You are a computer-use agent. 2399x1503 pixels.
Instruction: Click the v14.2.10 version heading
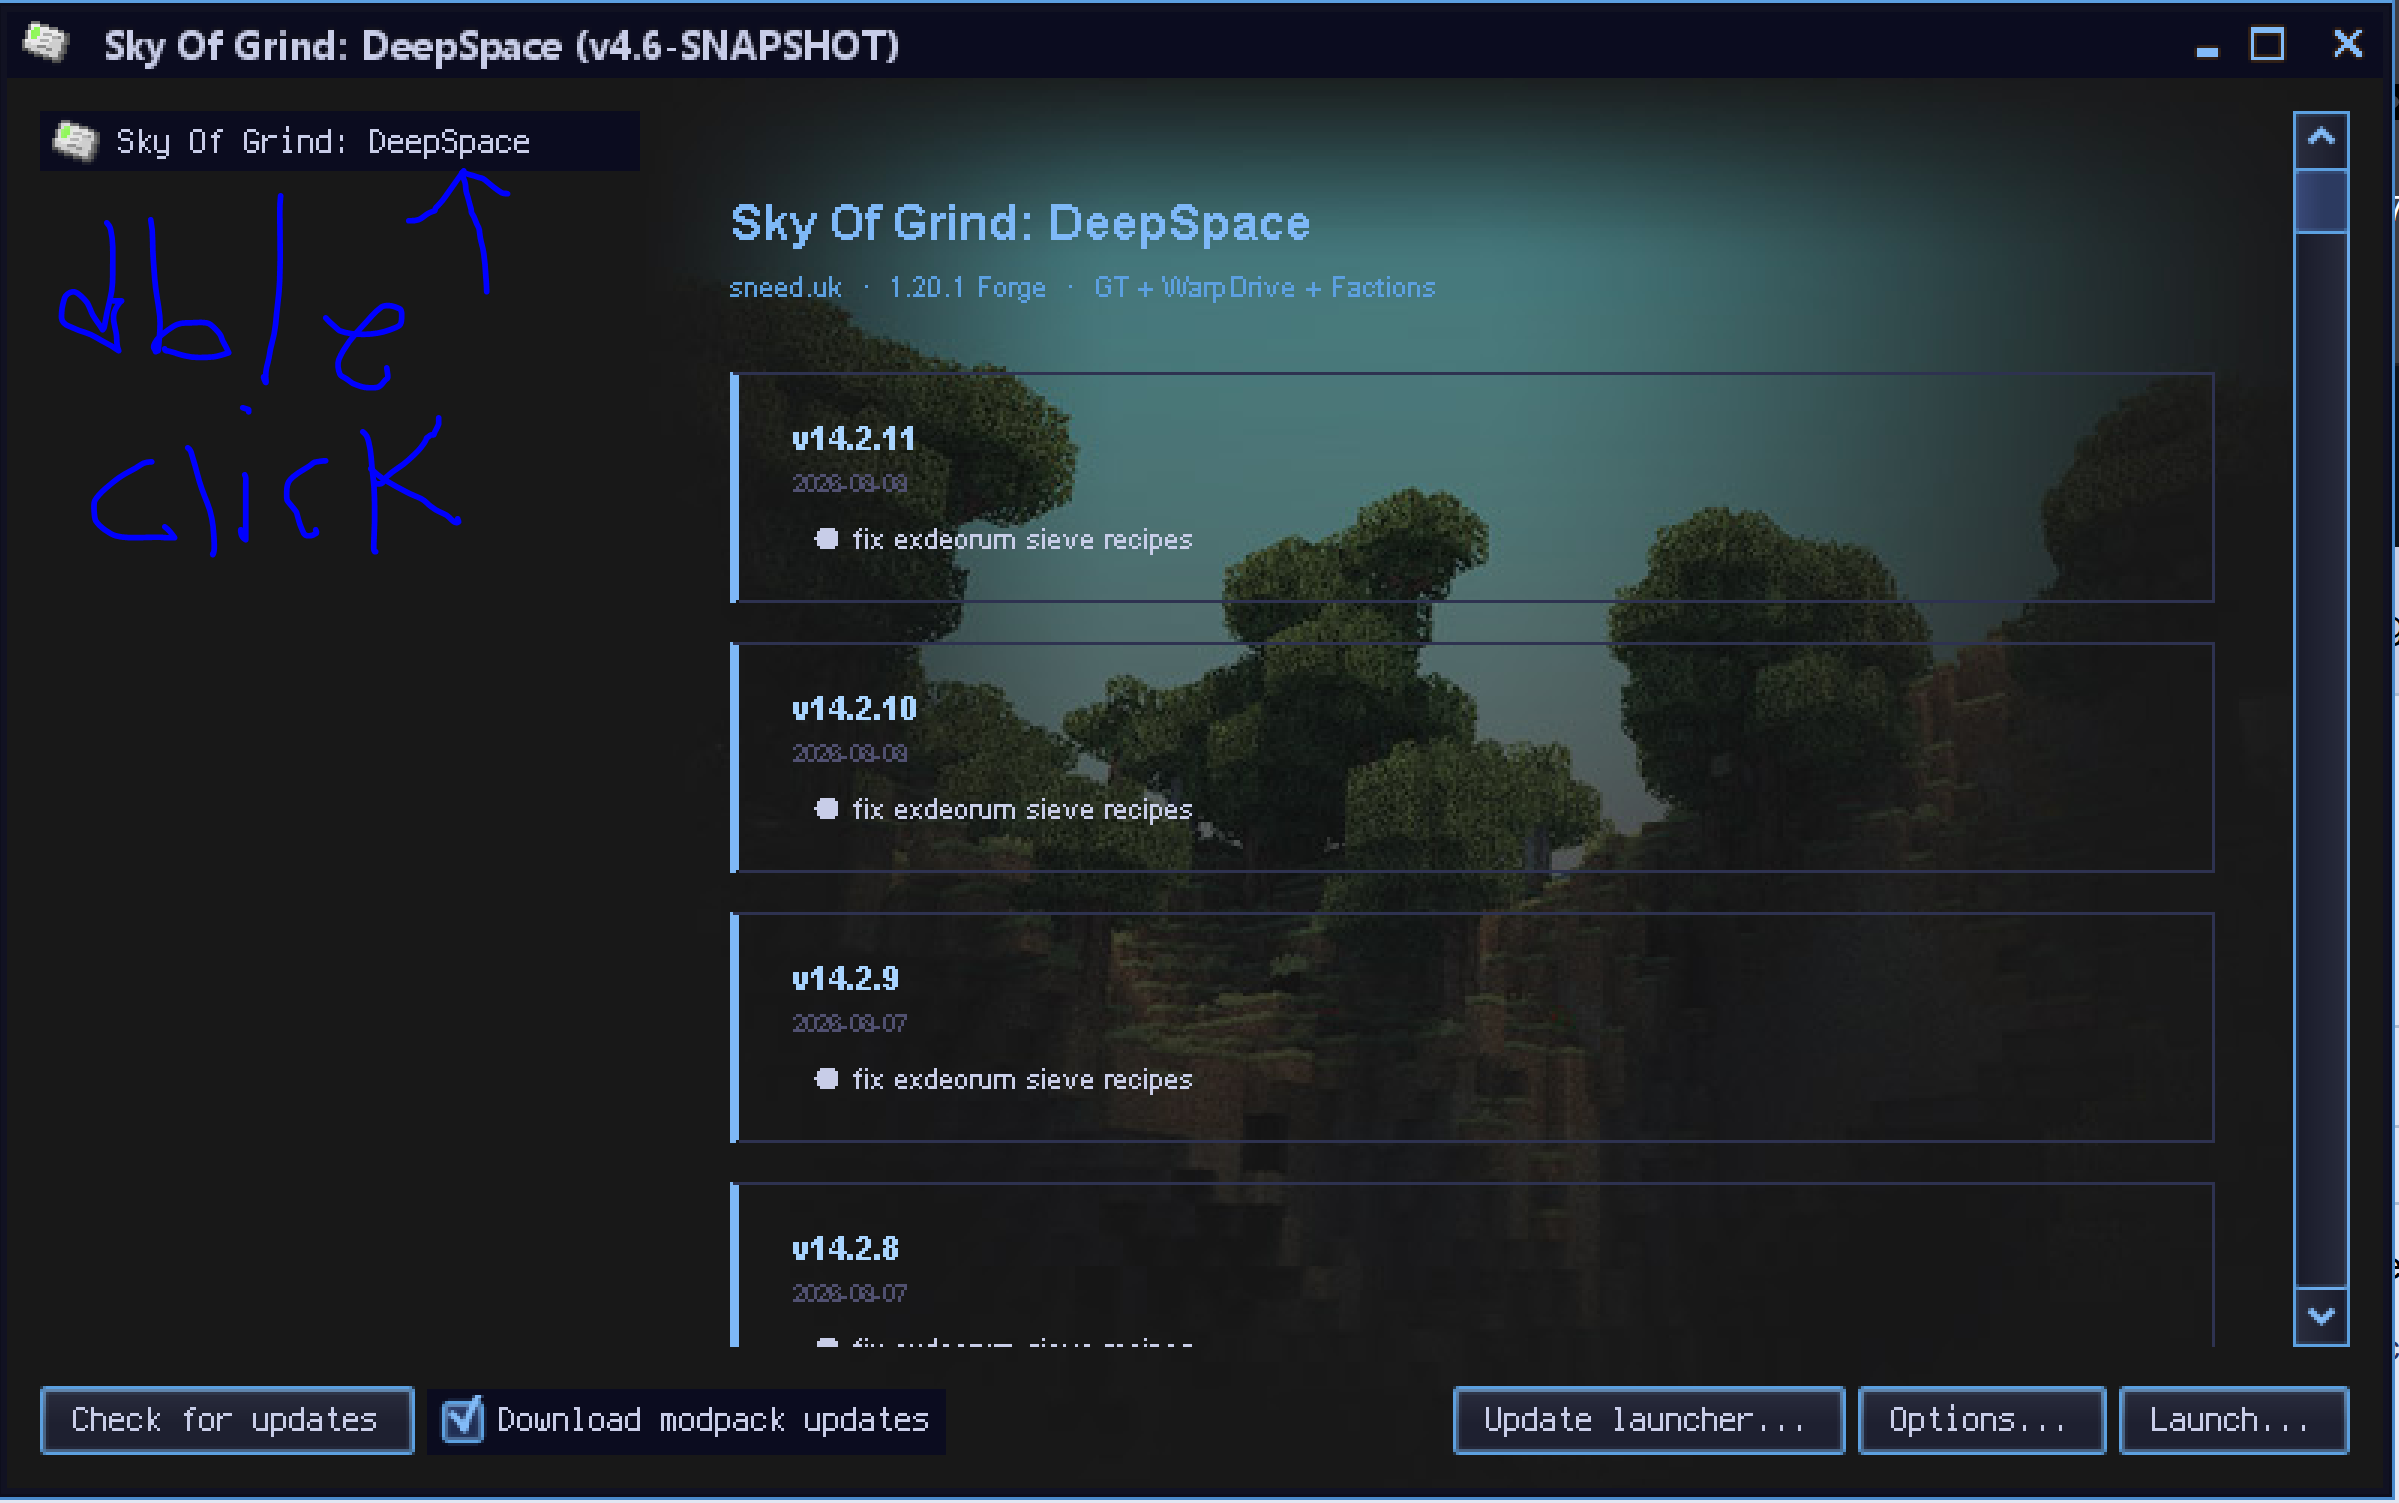(854, 709)
